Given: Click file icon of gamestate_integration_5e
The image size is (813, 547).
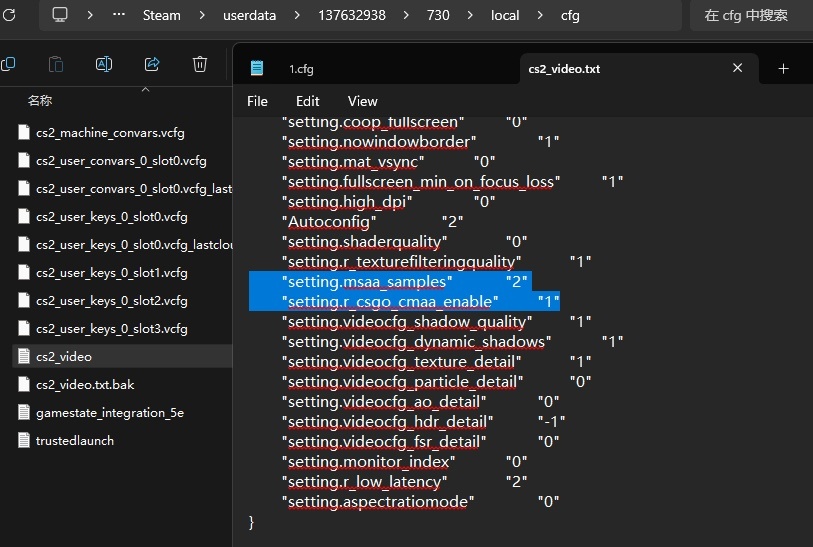Looking at the screenshot, I should 24,412.
